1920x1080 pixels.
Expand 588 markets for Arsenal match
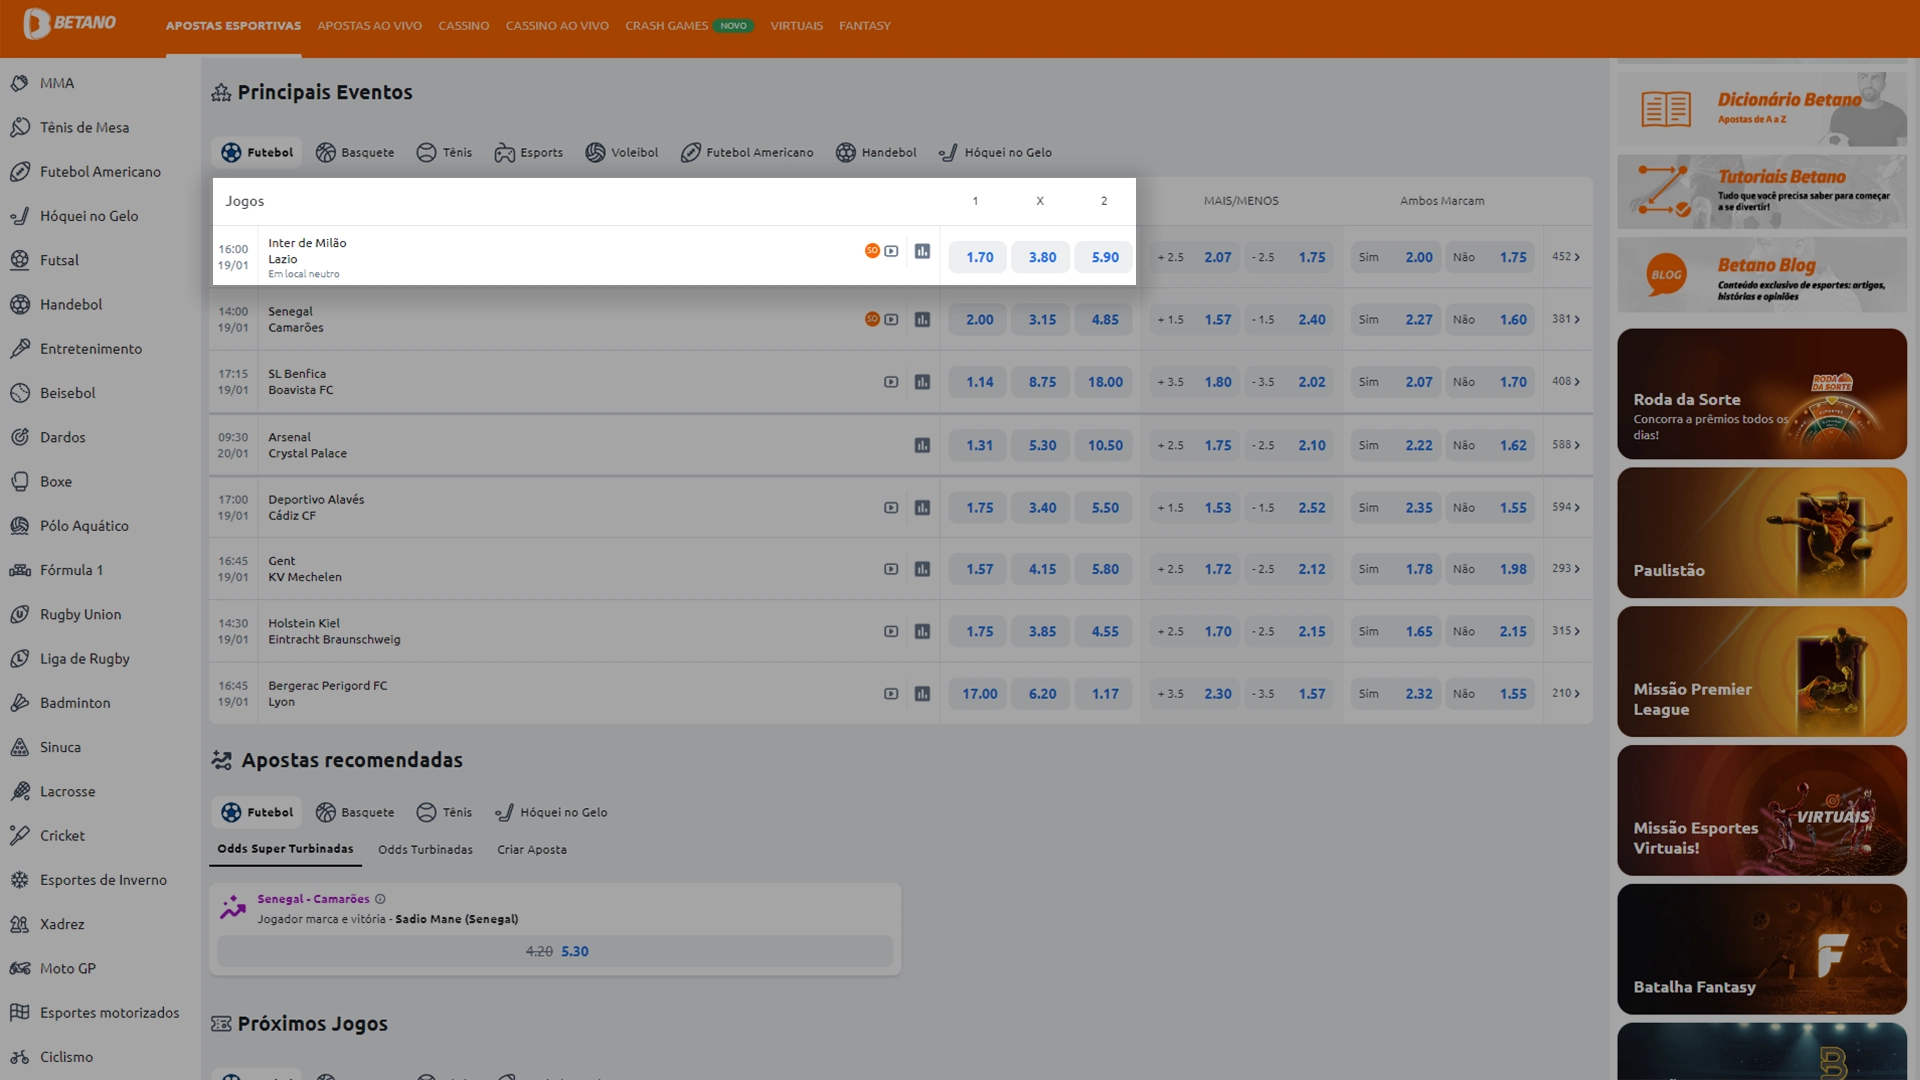click(x=1566, y=445)
